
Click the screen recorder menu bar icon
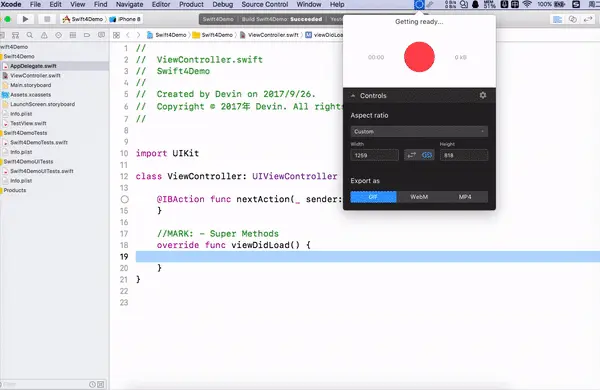(419, 5)
